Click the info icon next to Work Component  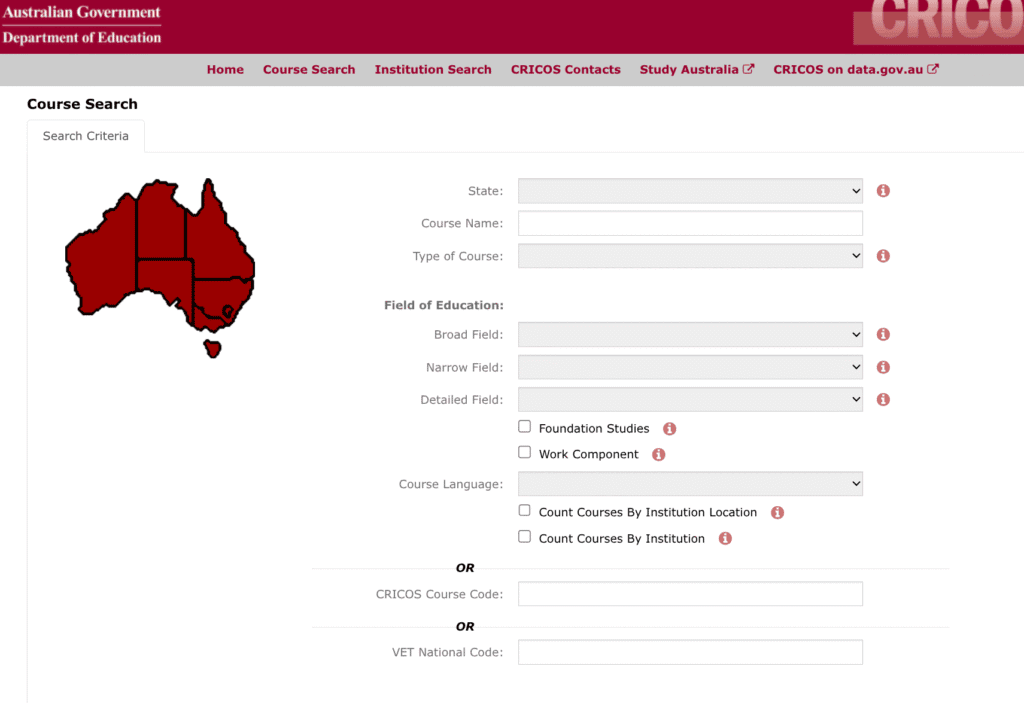(658, 454)
